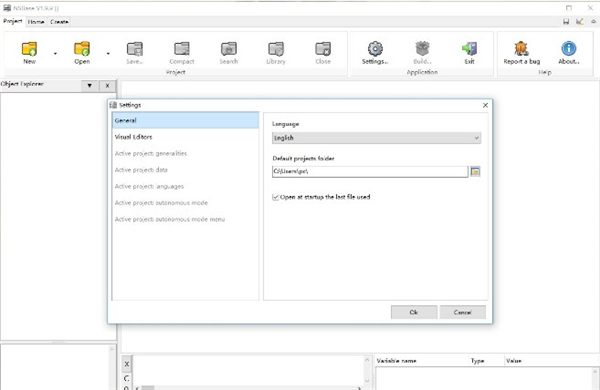
Task: Open the About info icon
Action: [569, 49]
